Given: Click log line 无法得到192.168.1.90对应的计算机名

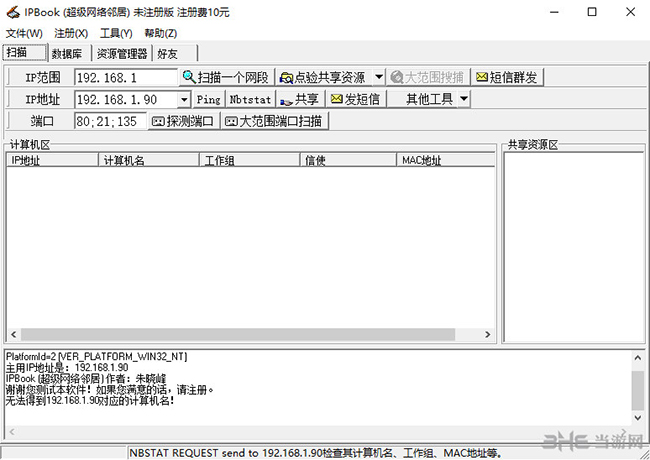Looking at the screenshot, I should 90,401.
